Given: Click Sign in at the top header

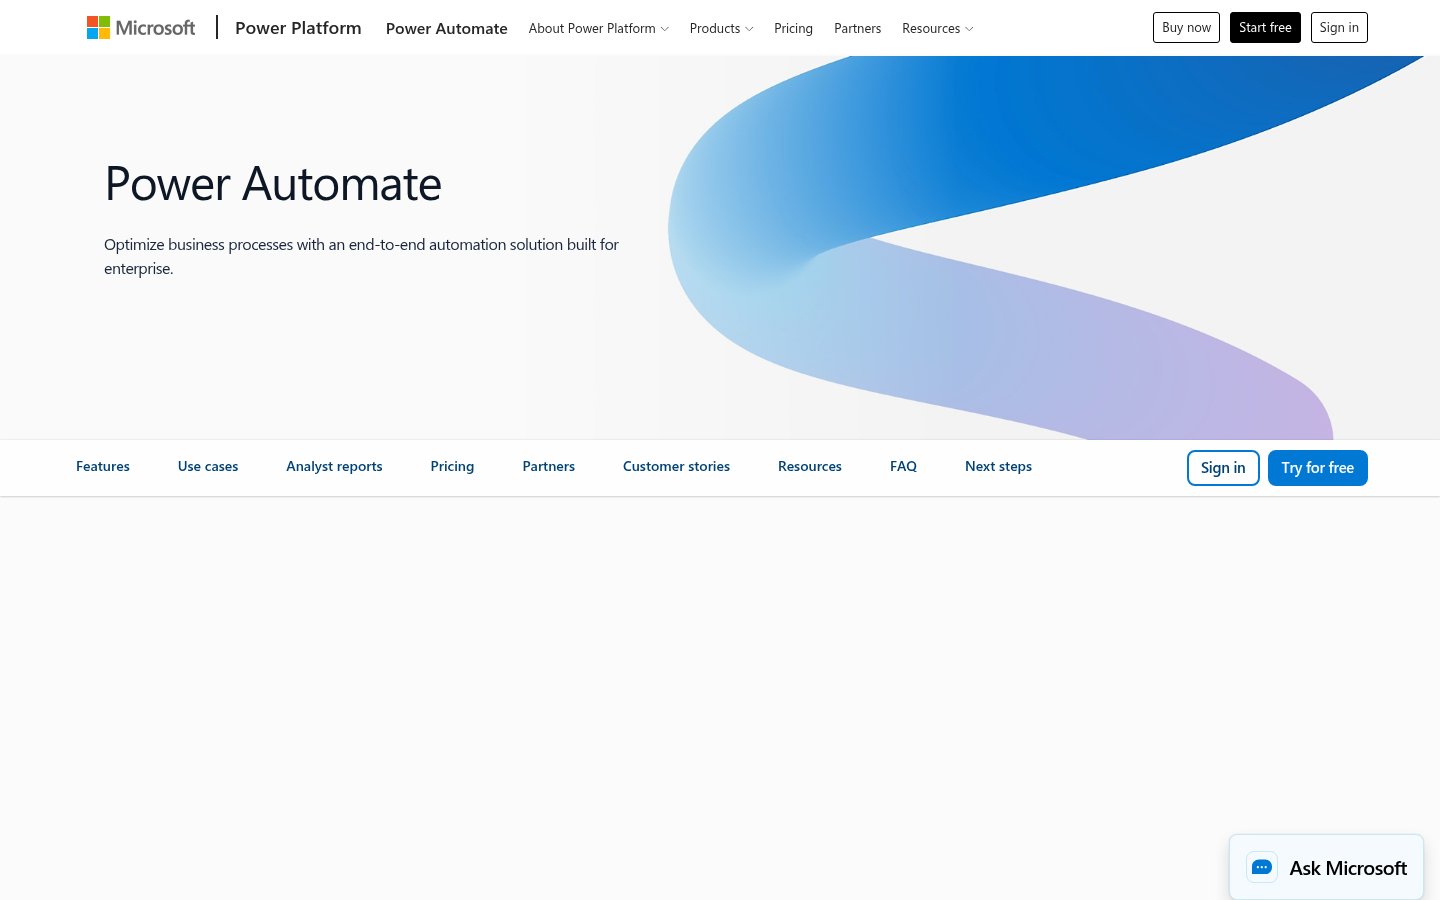Looking at the screenshot, I should coord(1339,28).
